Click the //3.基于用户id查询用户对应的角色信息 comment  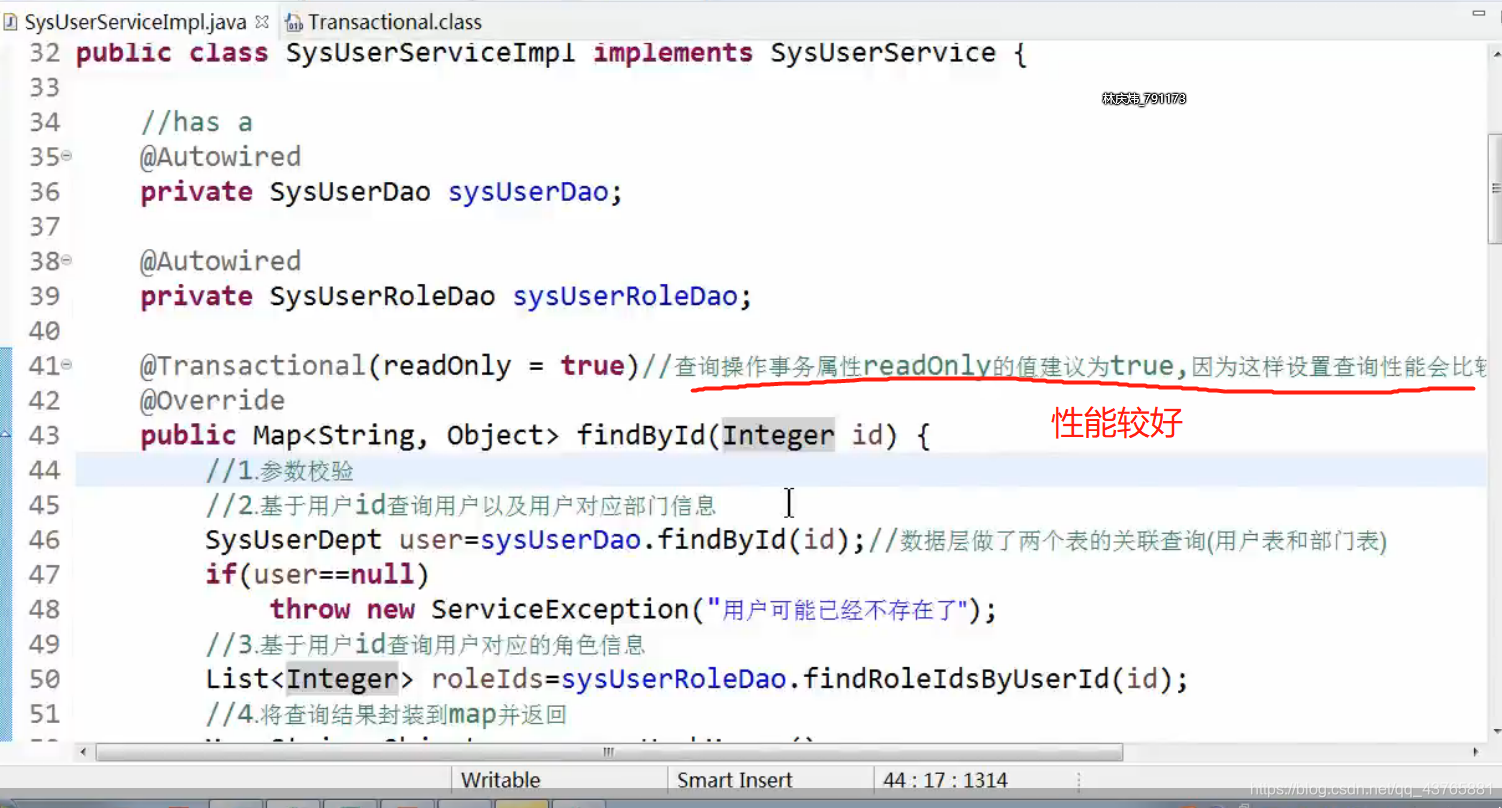tap(426, 644)
